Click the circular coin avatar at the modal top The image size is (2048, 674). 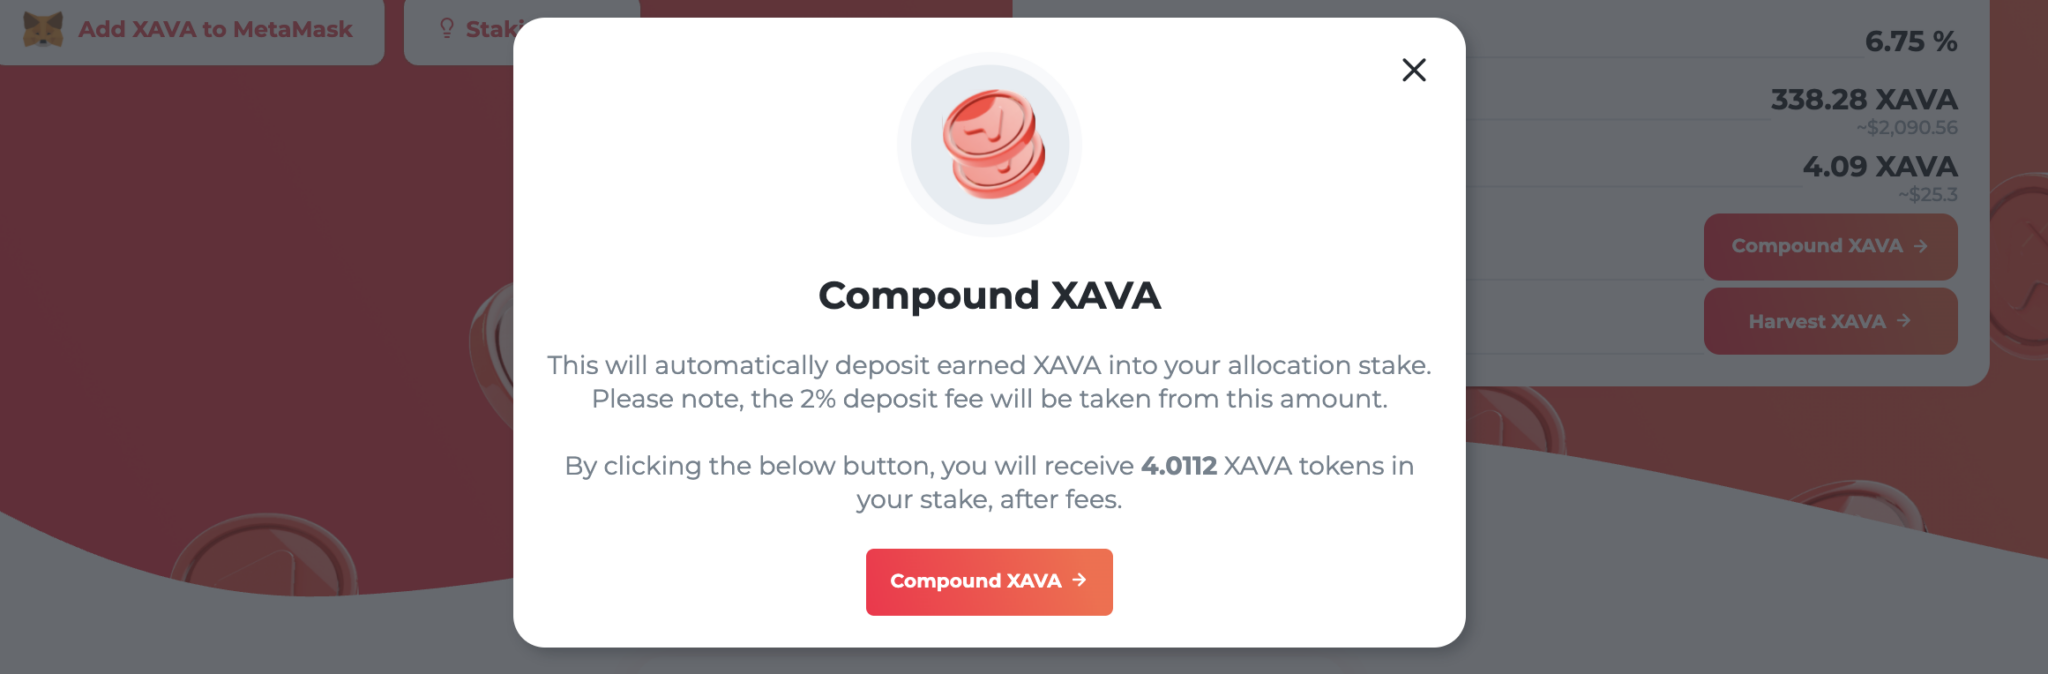coord(989,143)
